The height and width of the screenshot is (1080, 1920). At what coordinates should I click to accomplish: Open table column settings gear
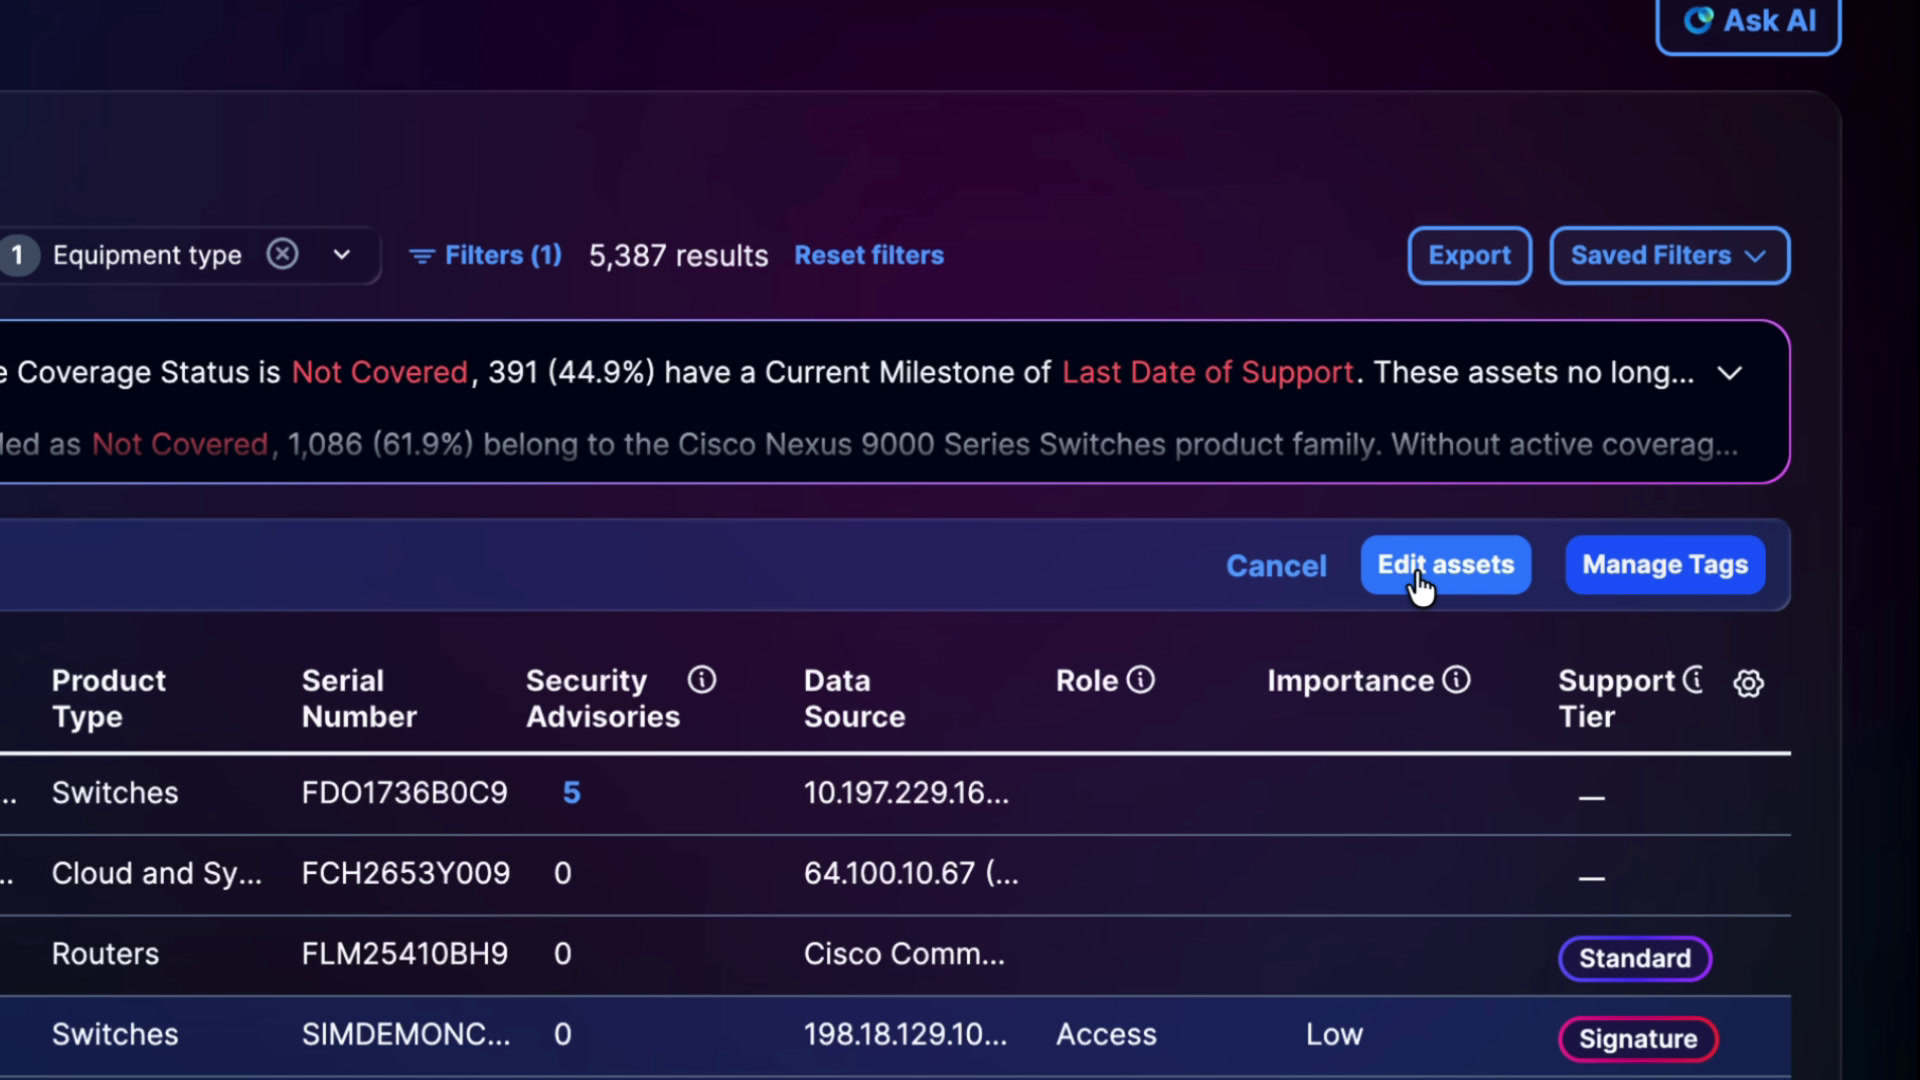pos(1748,684)
